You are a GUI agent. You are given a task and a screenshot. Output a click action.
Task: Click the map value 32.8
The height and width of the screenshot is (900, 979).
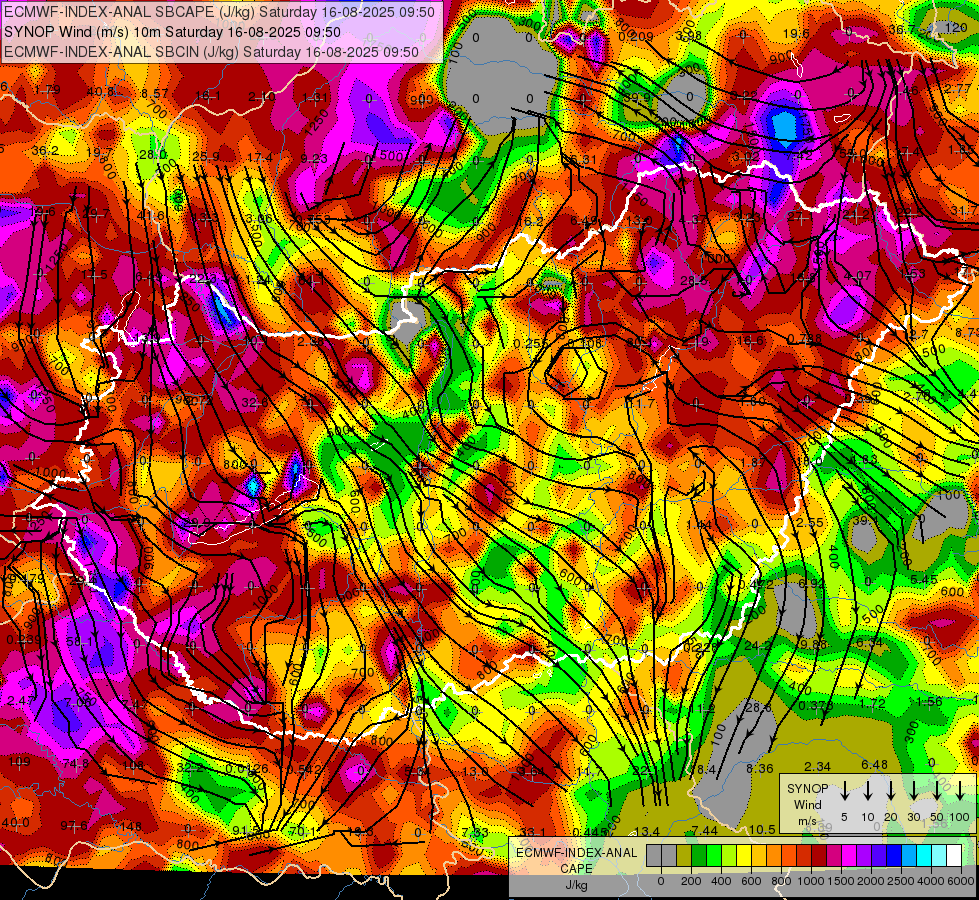[x=254, y=403]
